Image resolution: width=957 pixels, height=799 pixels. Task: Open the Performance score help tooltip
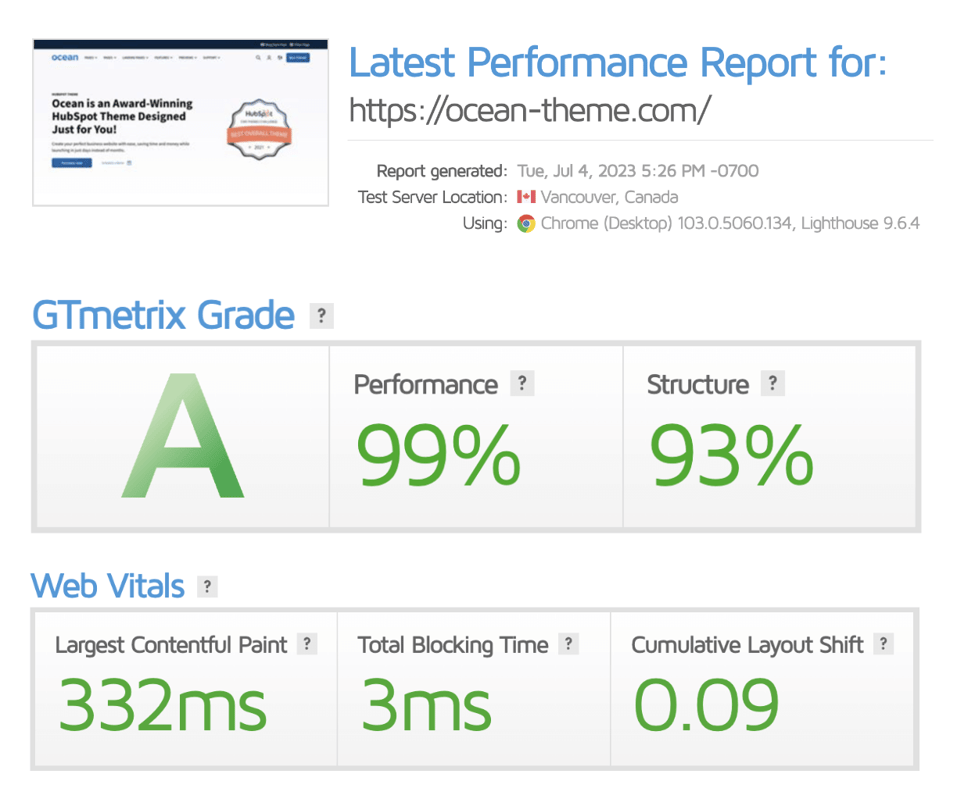click(521, 384)
